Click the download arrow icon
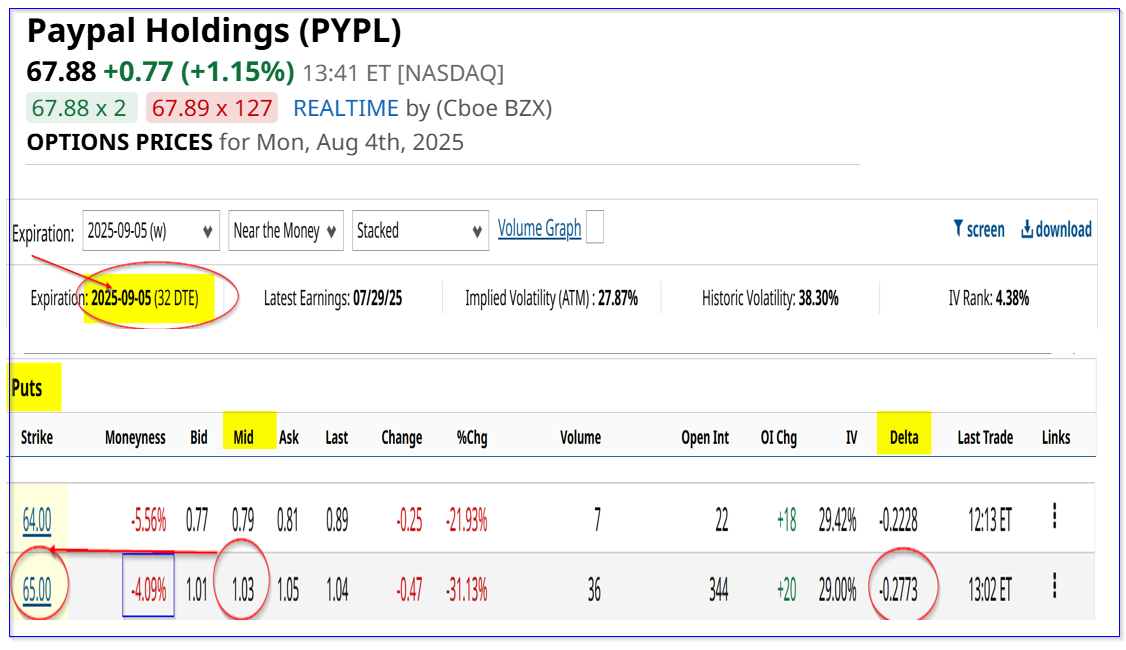The height and width of the screenshot is (650, 1126). tap(1027, 229)
